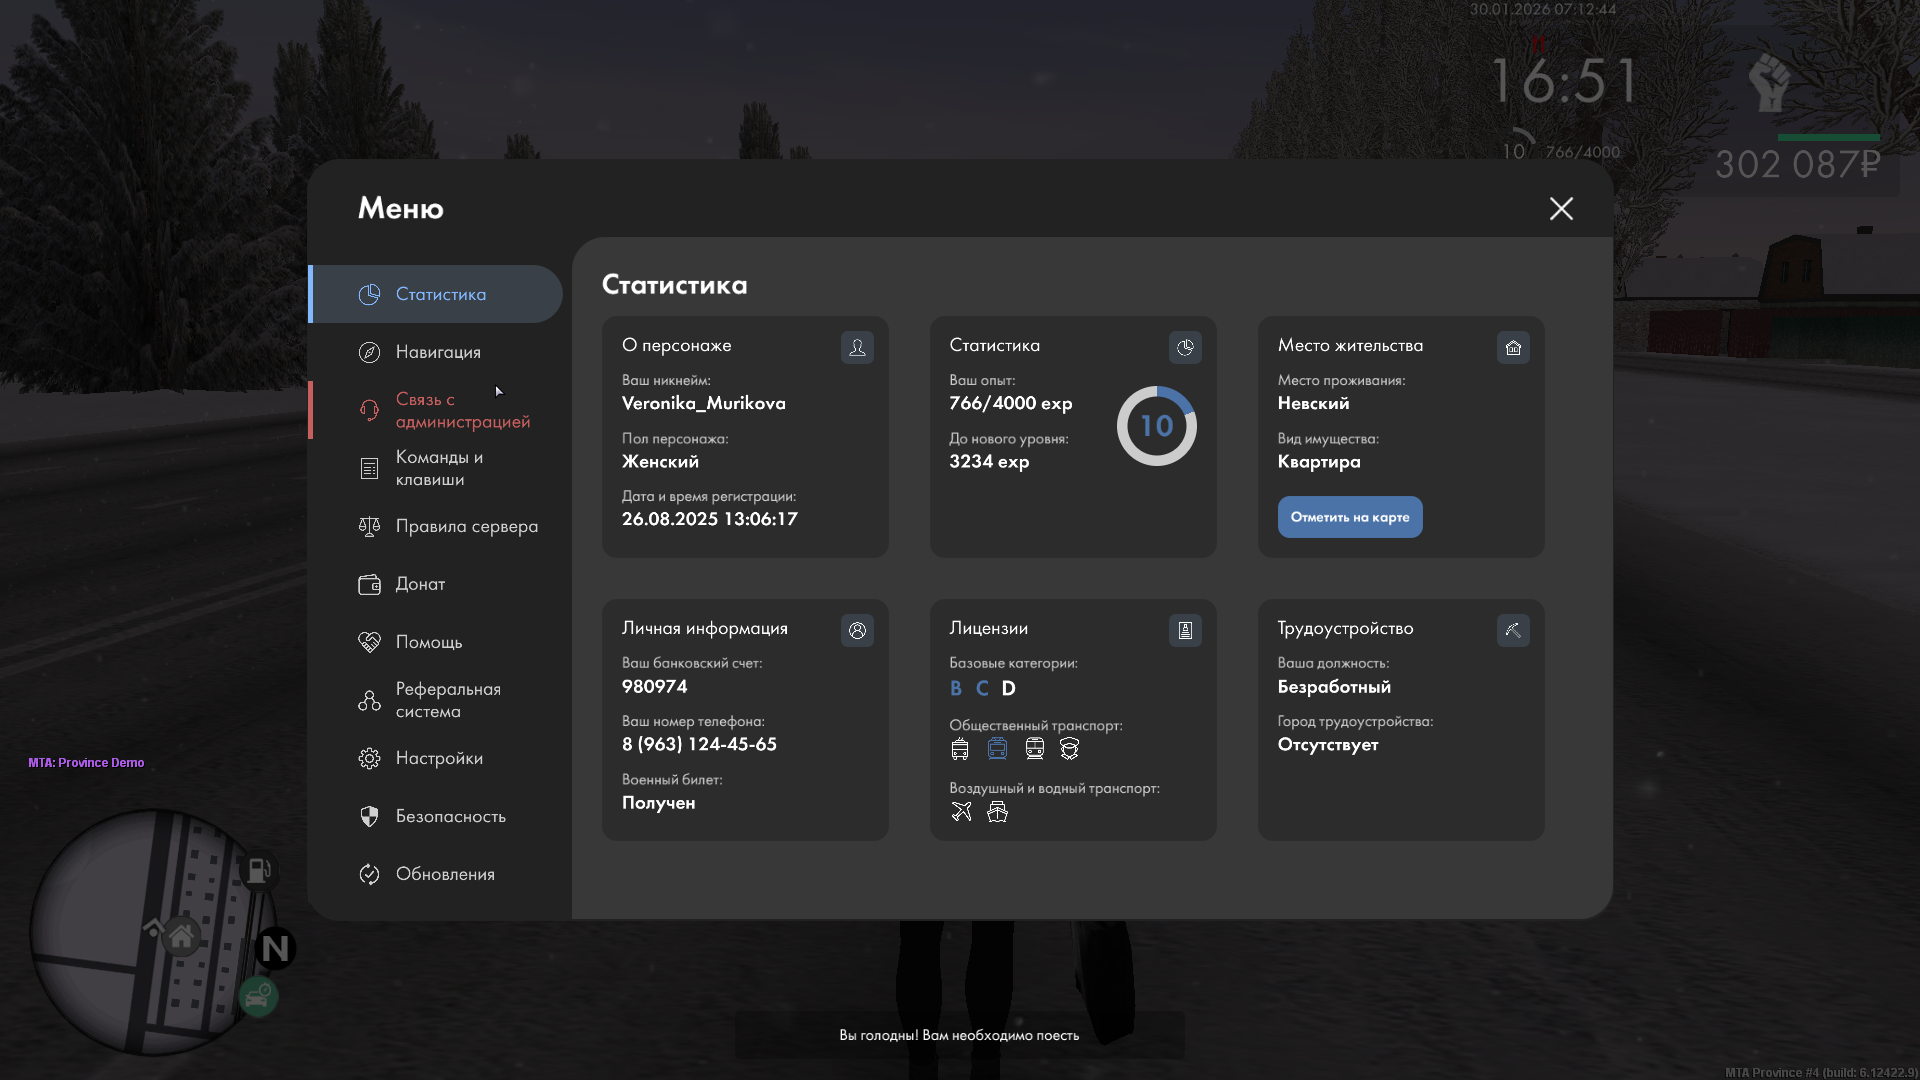This screenshot has height=1080, width=1920.
Task: Go to Правила сервера section
Action: click(466, 526)
